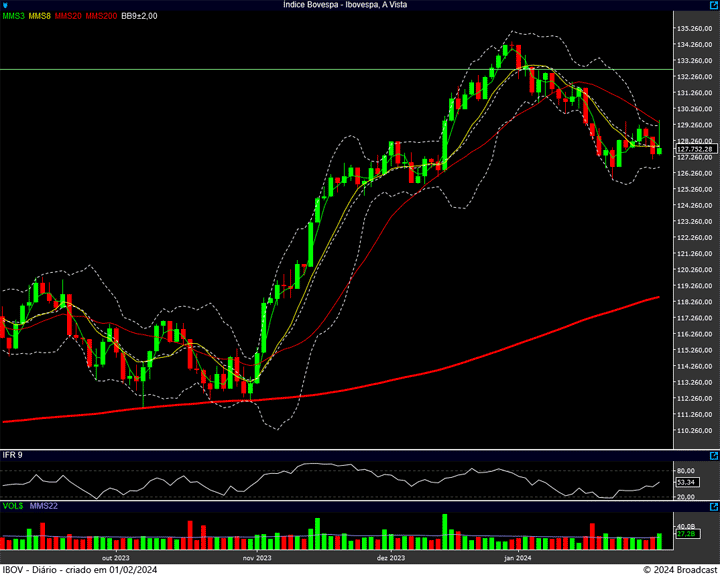Select the red MMS200 legend label
This screenshot has width=720, height=575.
(100, 16)
